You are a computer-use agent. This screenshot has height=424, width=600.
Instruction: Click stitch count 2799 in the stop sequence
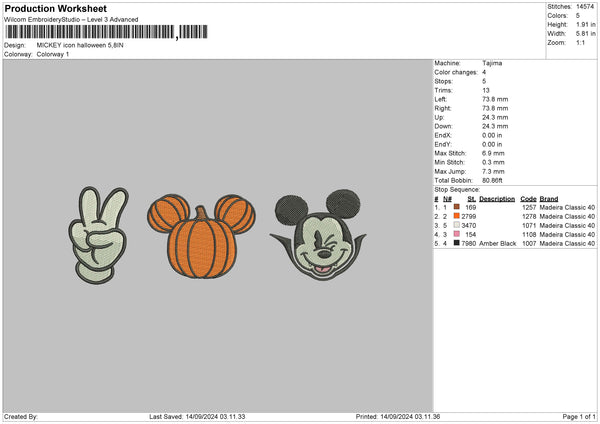pyautogui.click(x=469, y=217)
